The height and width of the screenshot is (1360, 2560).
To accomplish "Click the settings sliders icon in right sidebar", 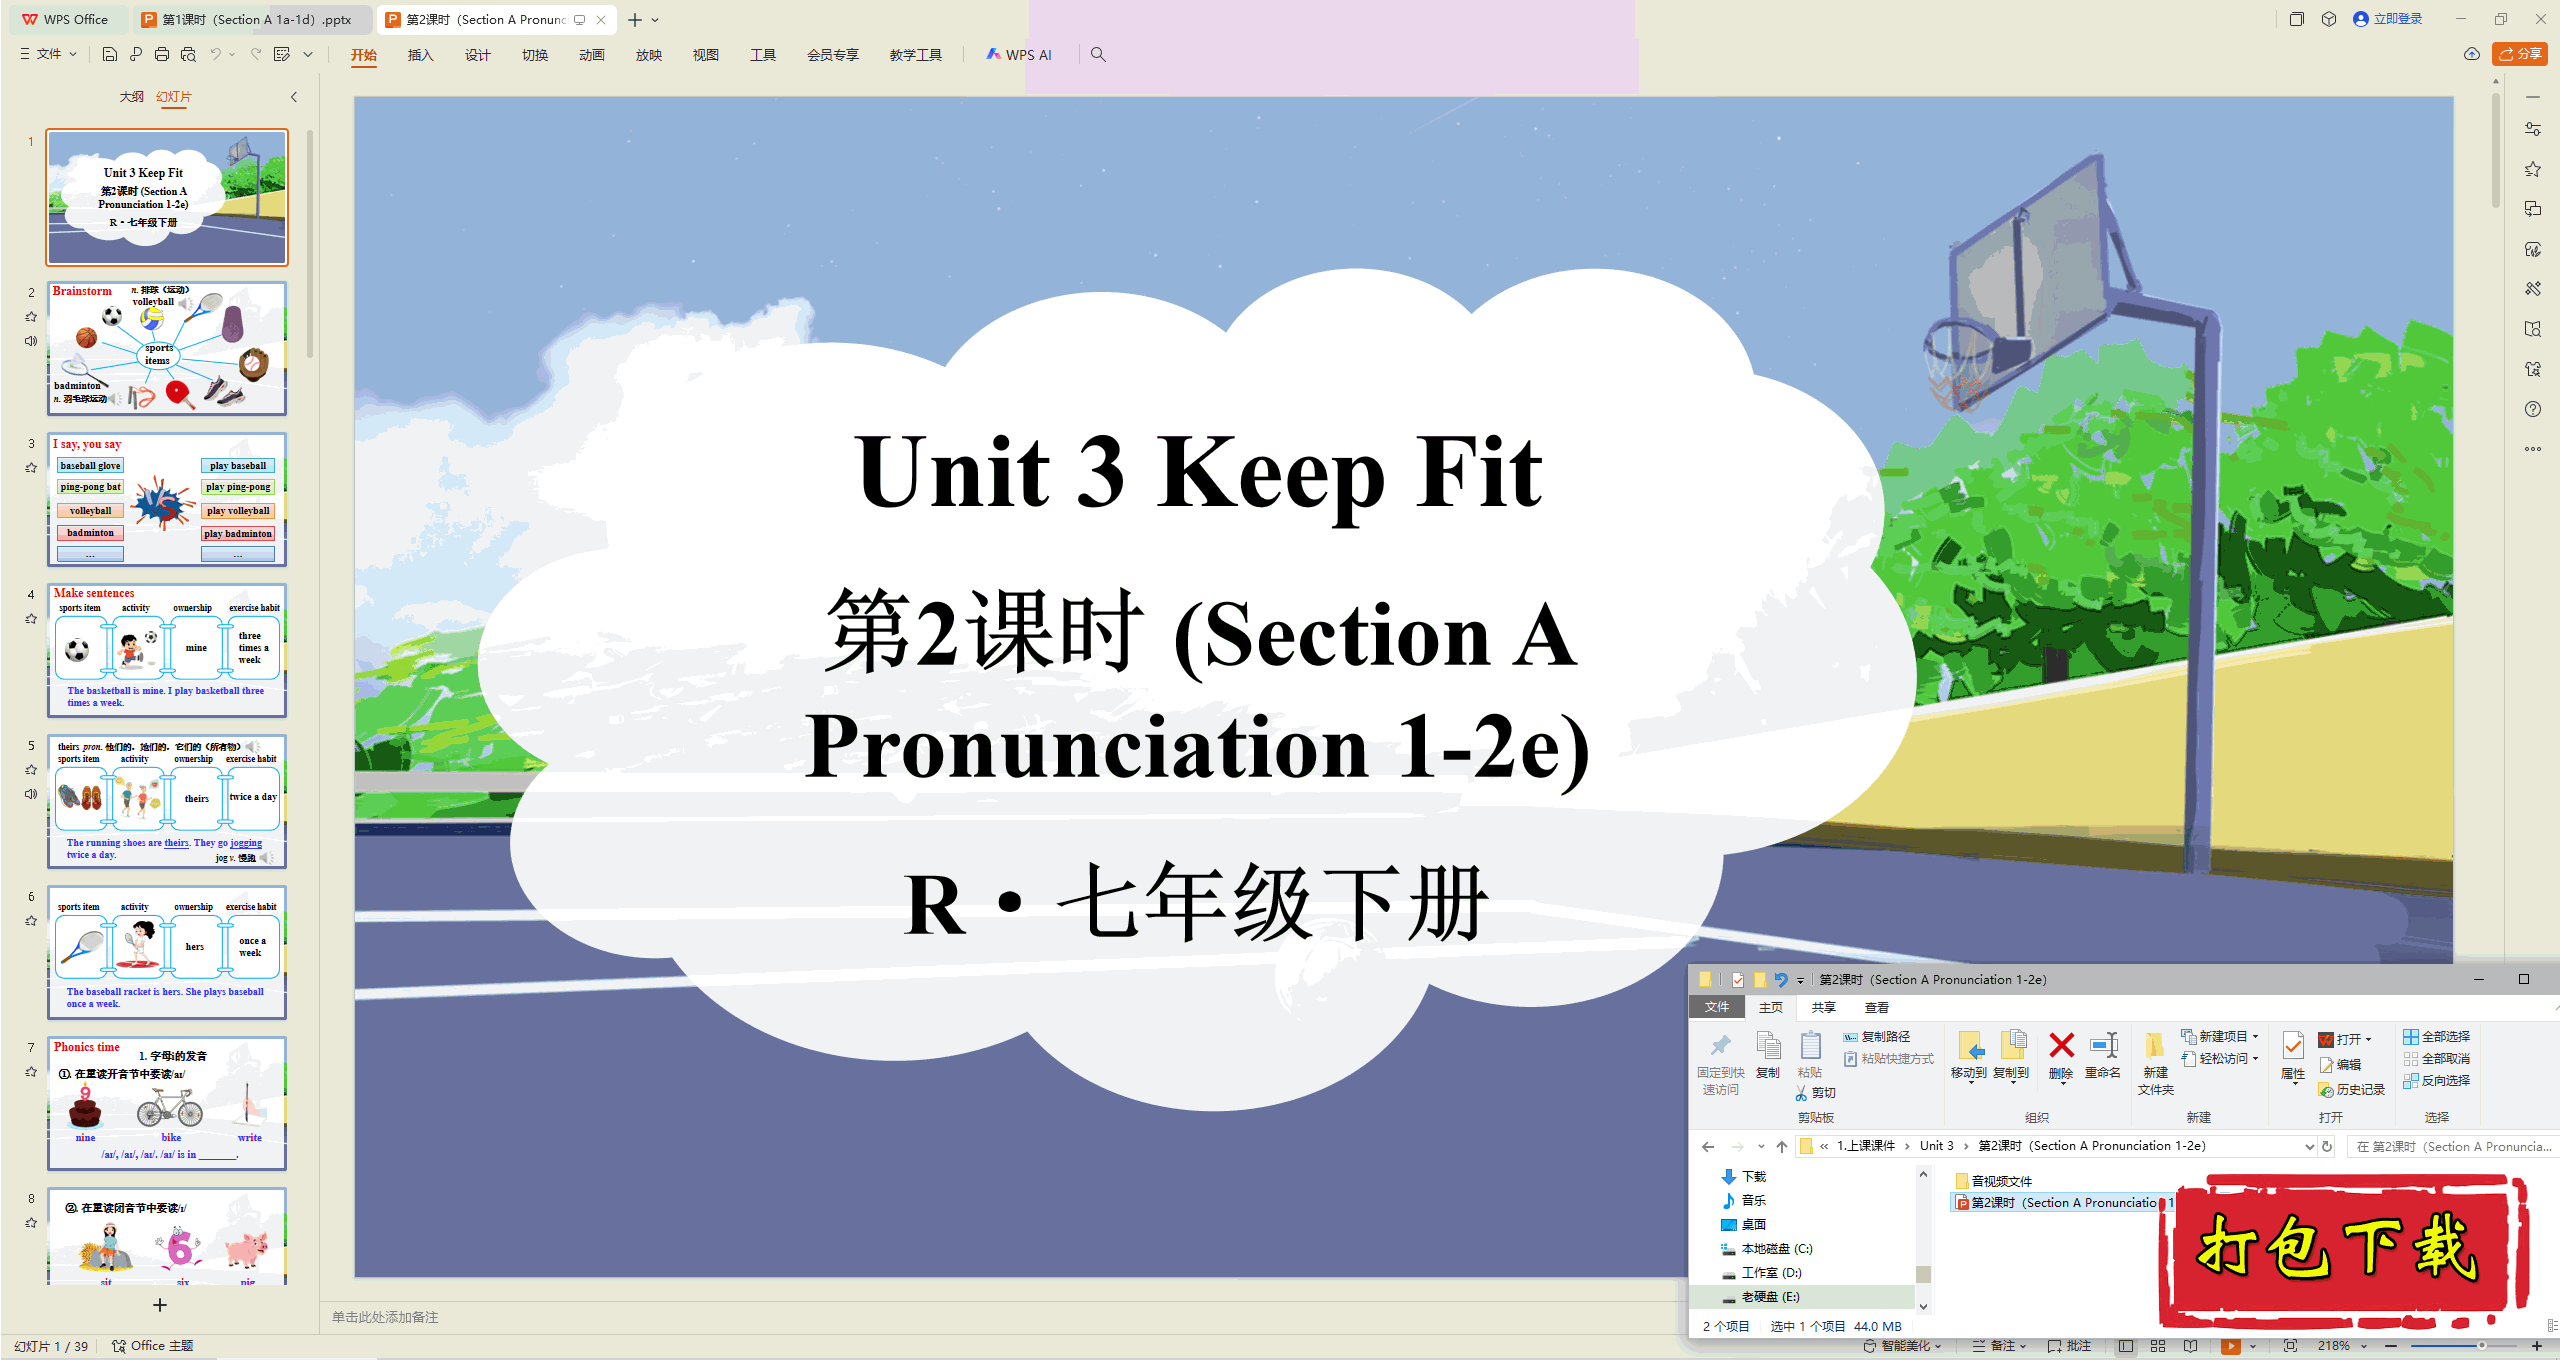I will [x=2533, y=129].
